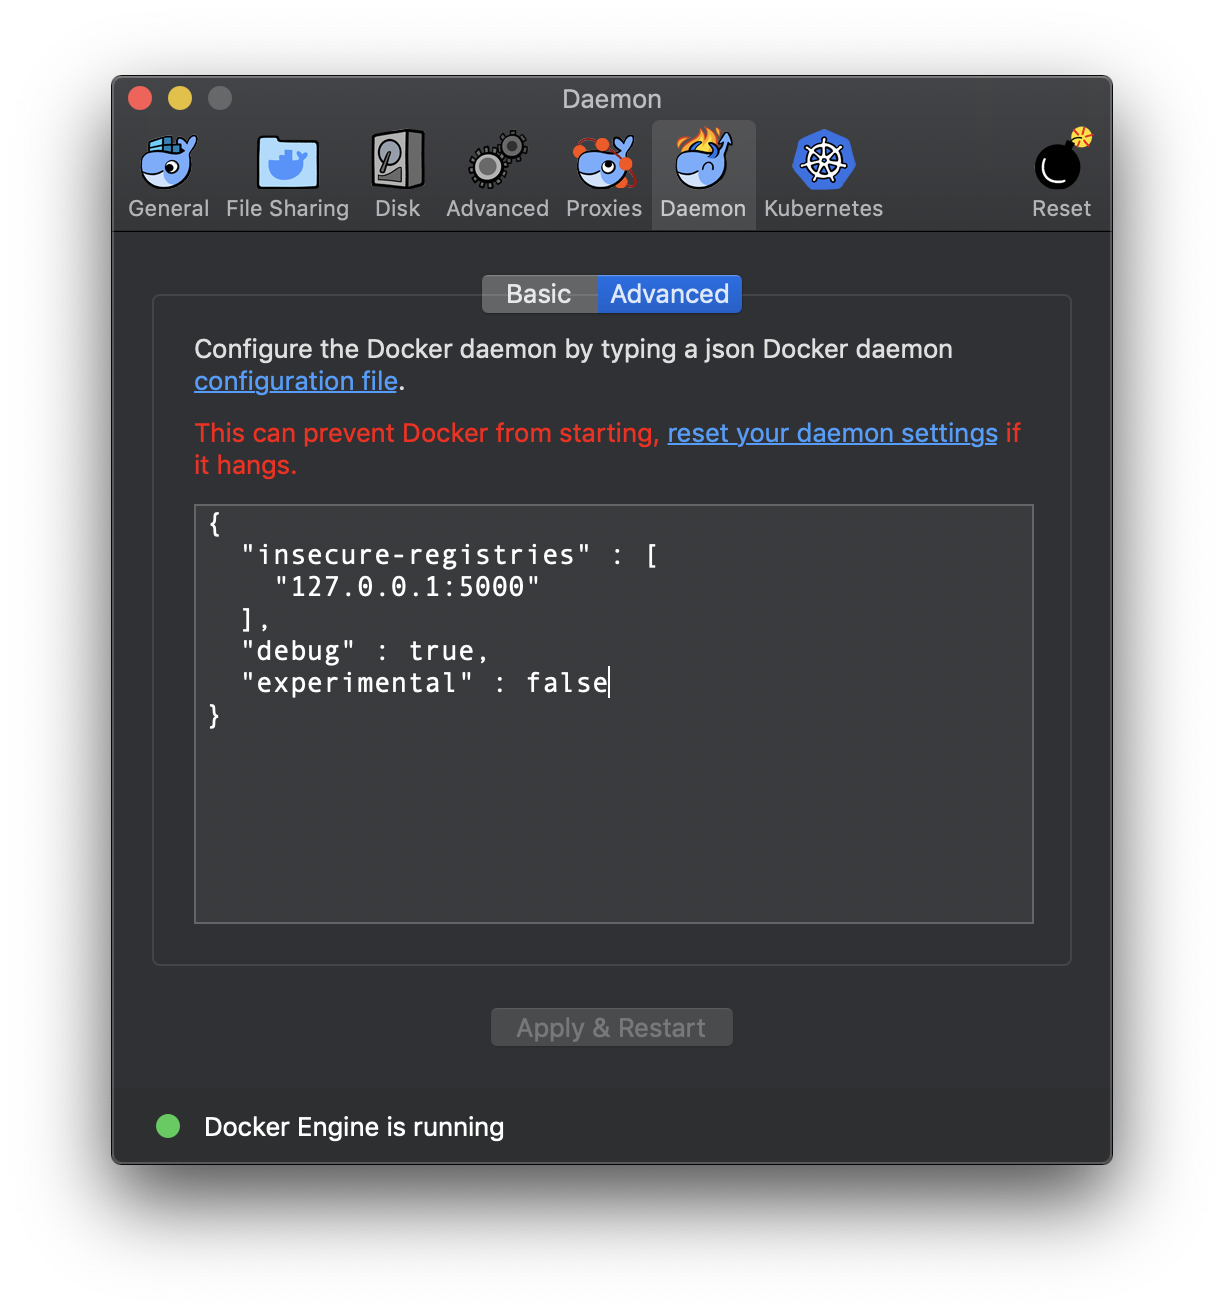Open the Kubernetes helm icon
The width and height of the screenshot is (1224, 1312).
click(x=824, y=160)
